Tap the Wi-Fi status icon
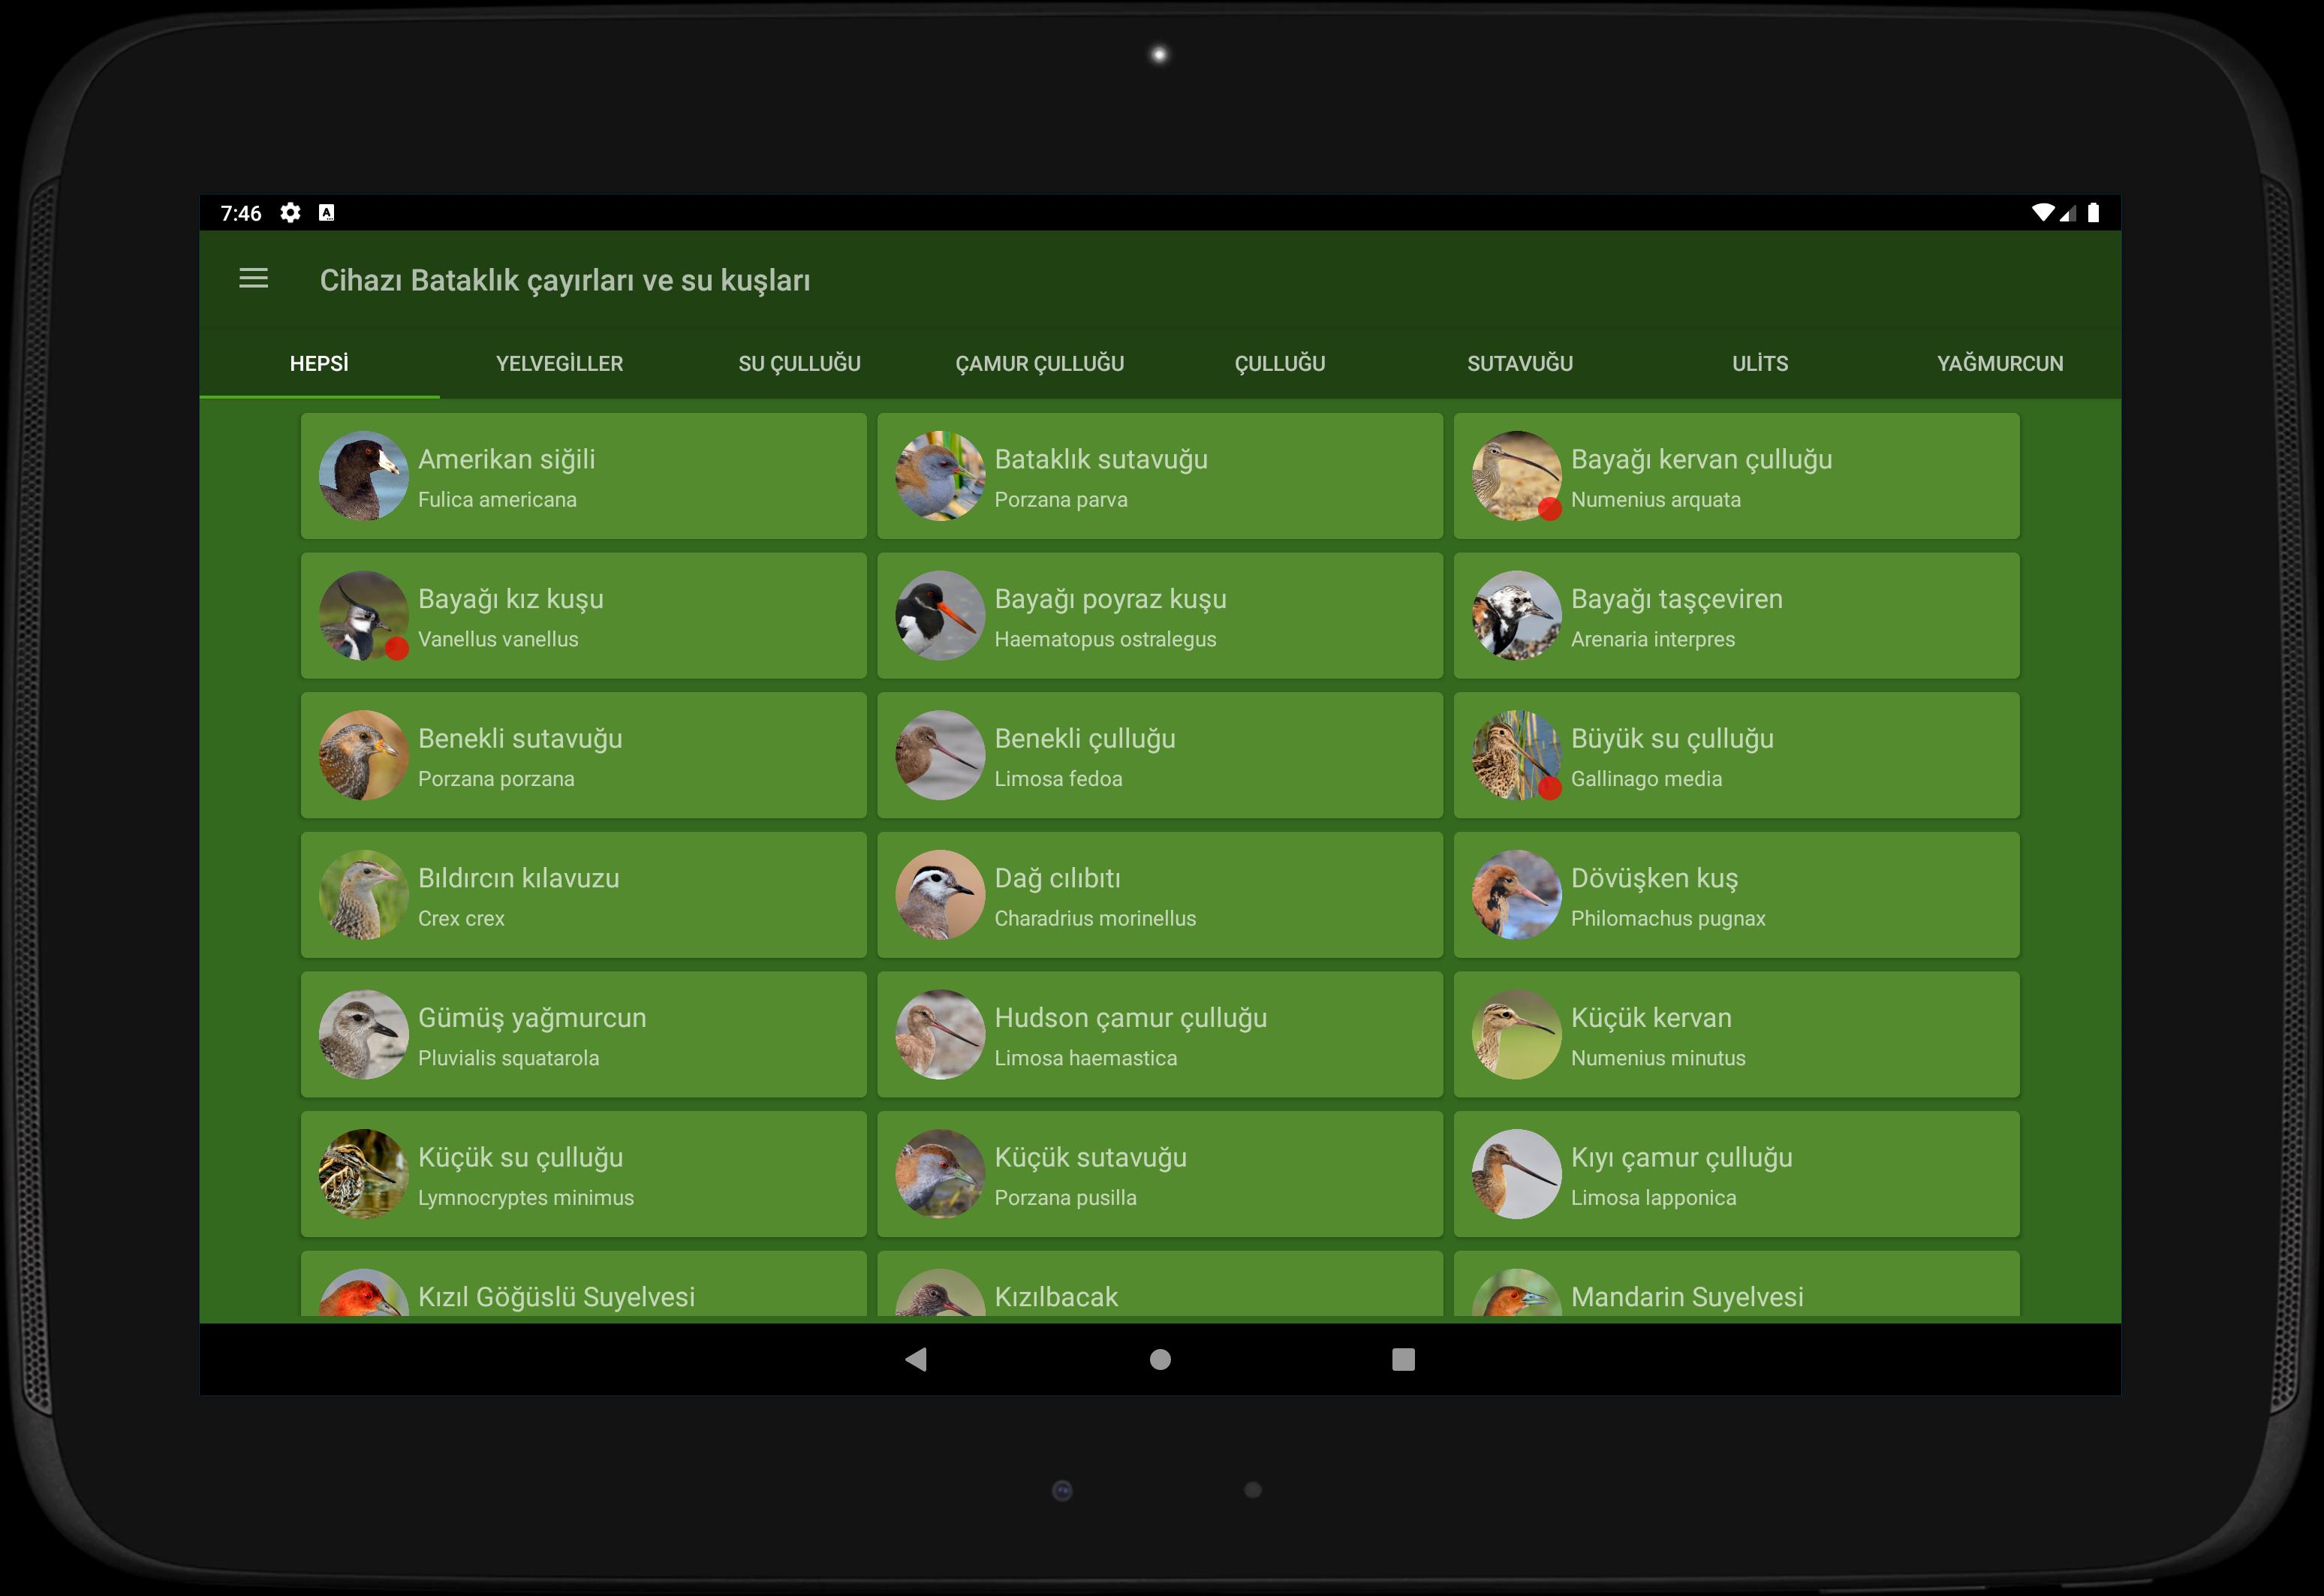2324x1596 pixels. pyautogui.click(x=2043, y=213)
